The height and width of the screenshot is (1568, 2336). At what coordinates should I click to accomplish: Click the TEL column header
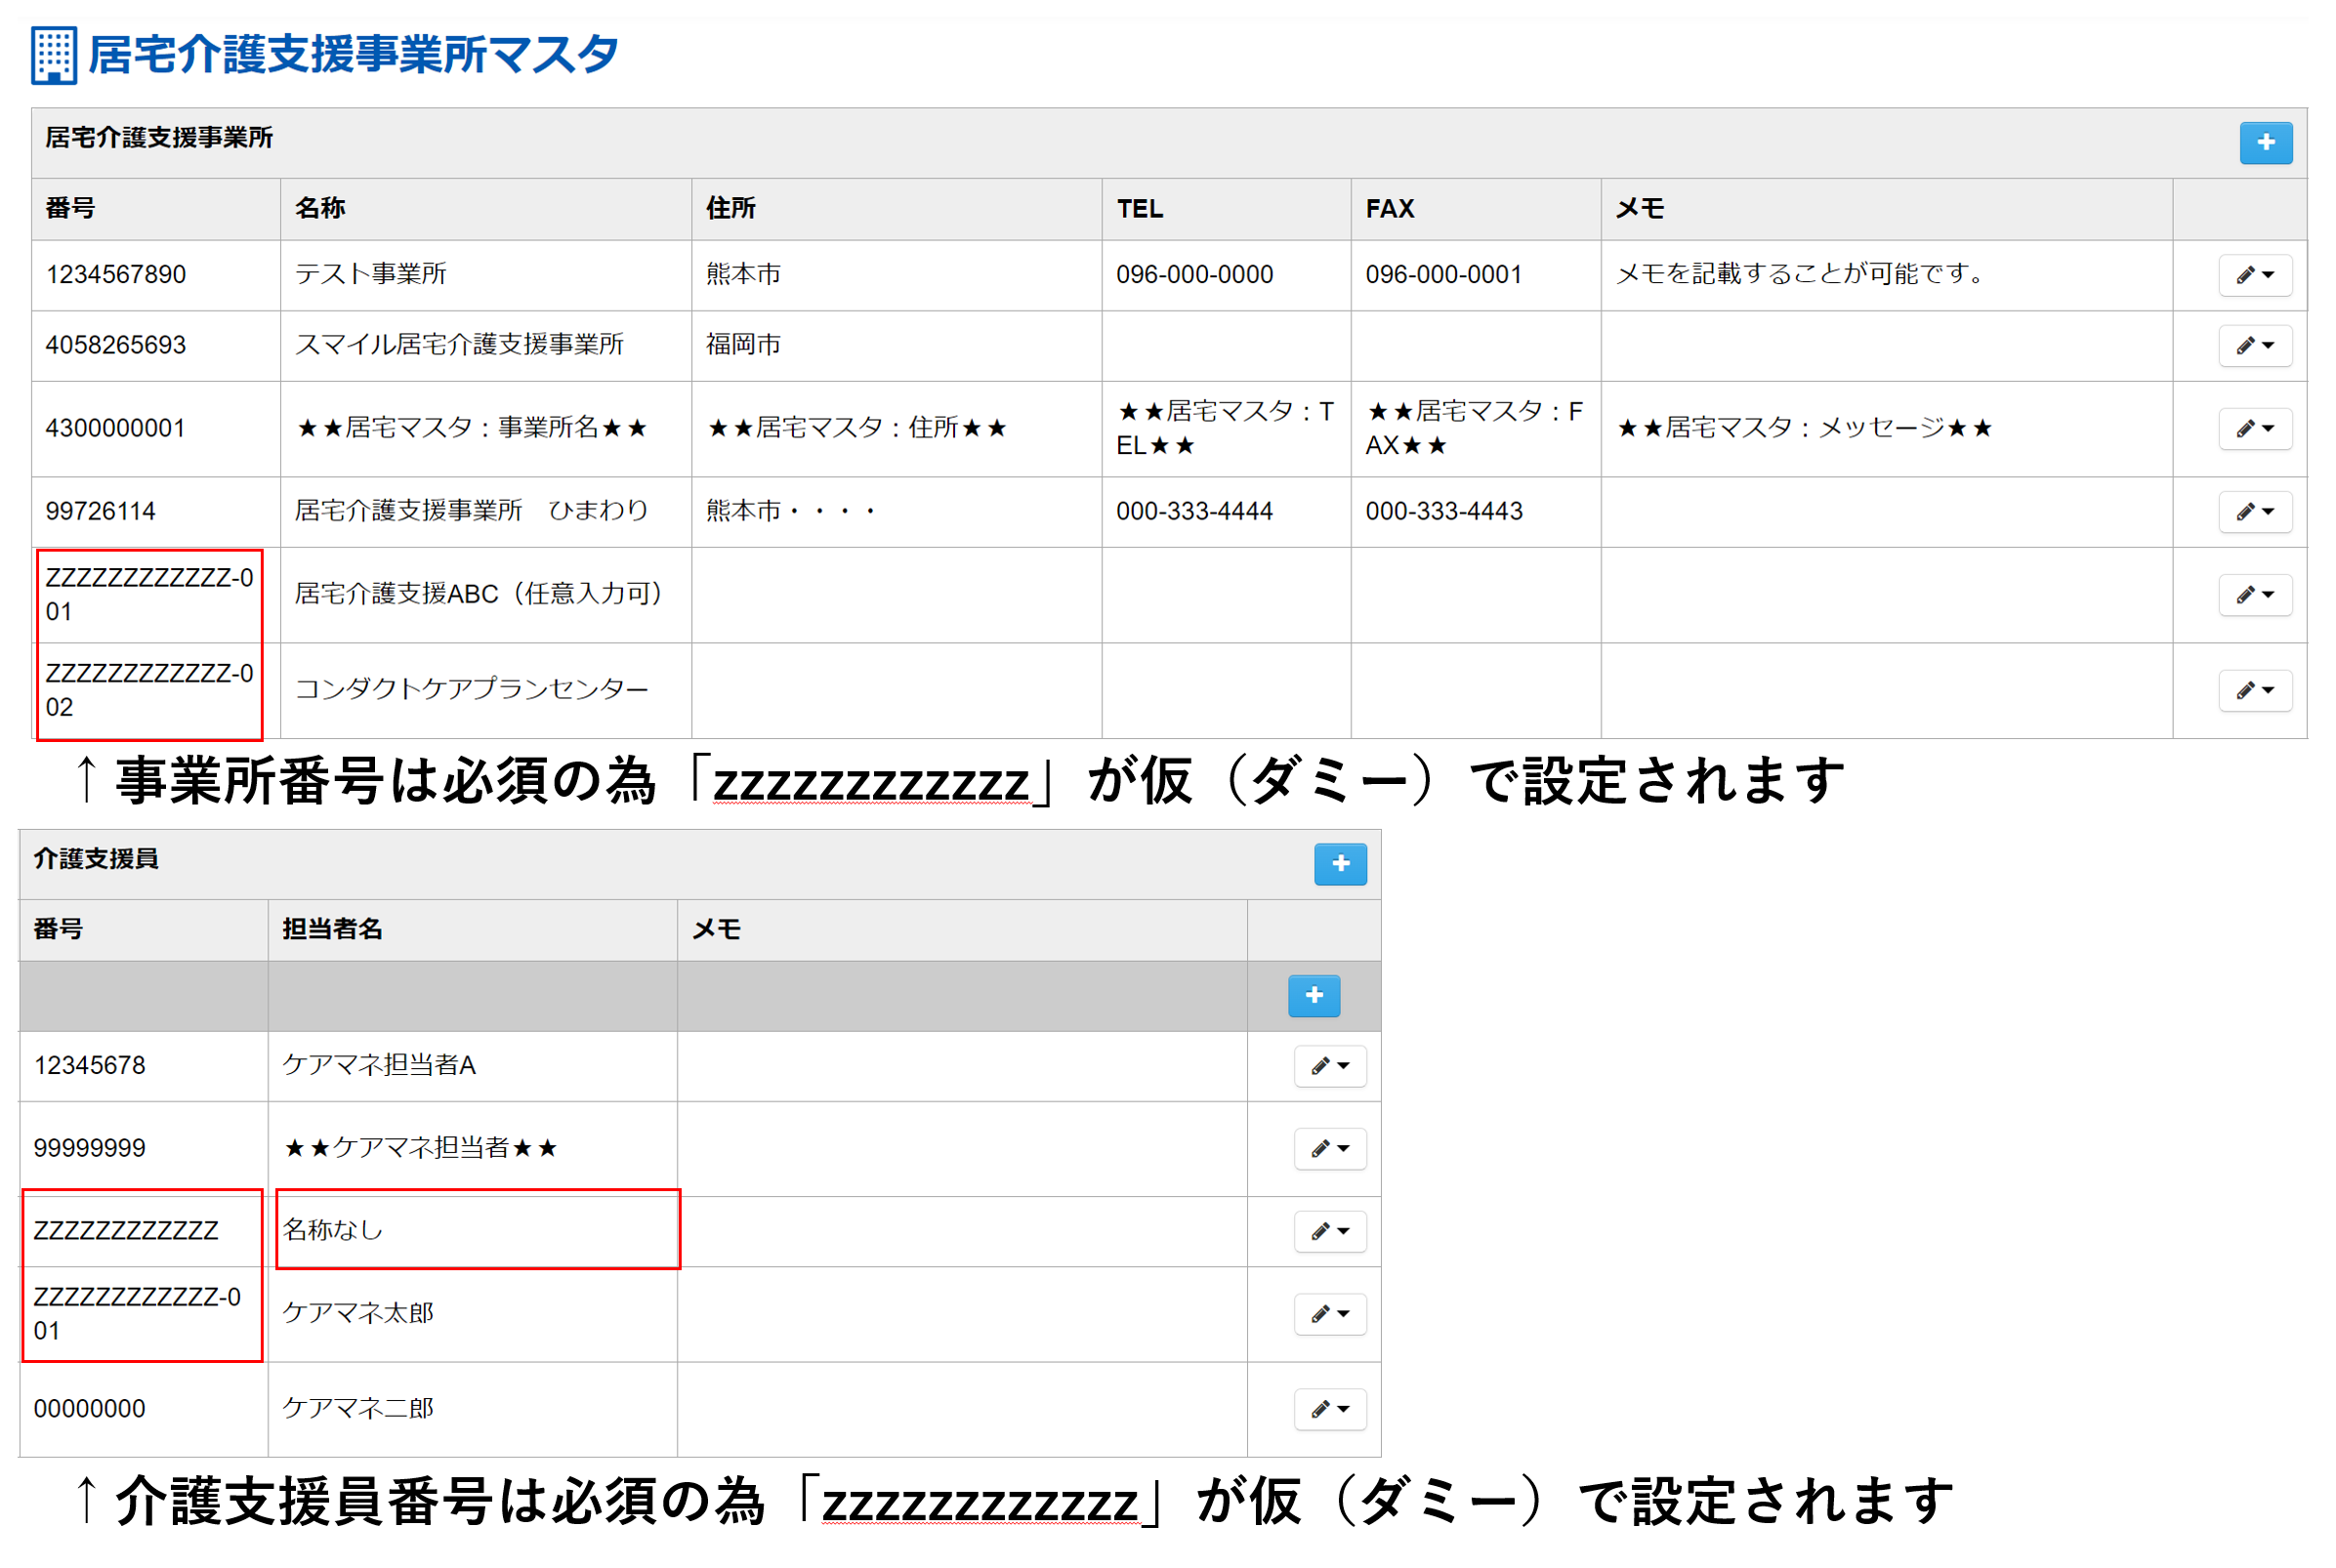pyautogui.click(x=1139, y=208)
